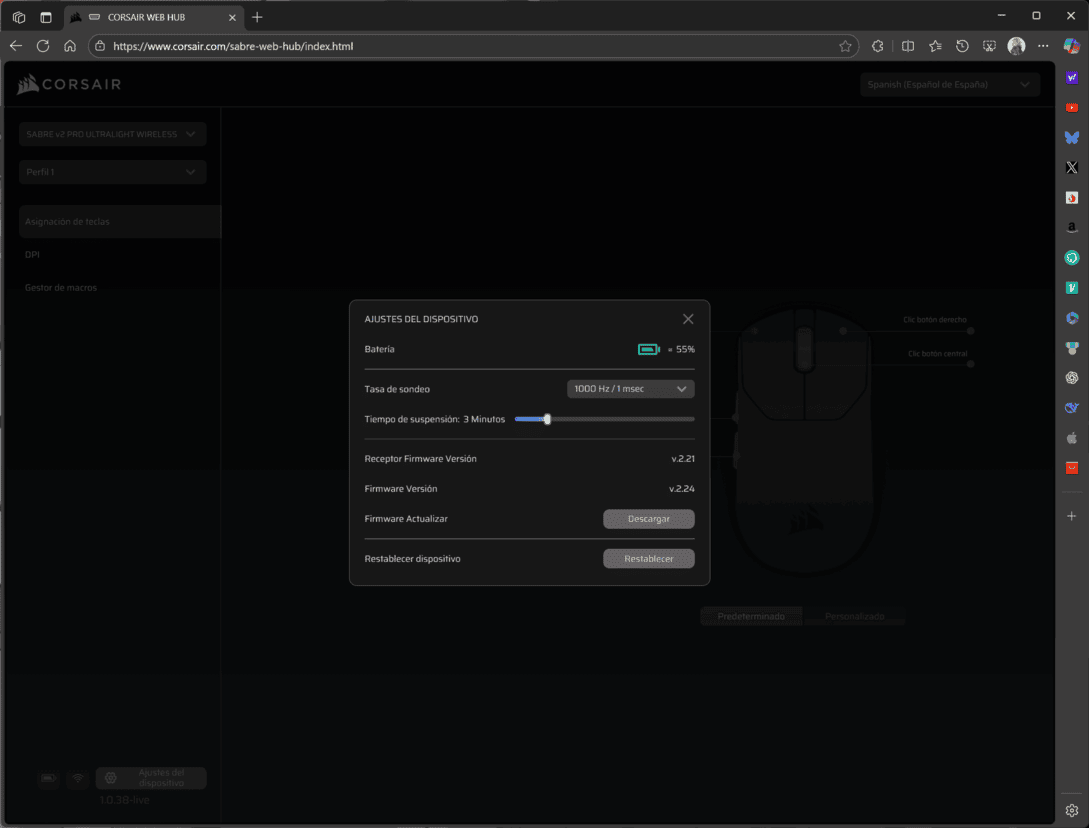Screen dimensions: 1089x828
Task: Add page to favorites with star icon
Action: coord(845,46)
